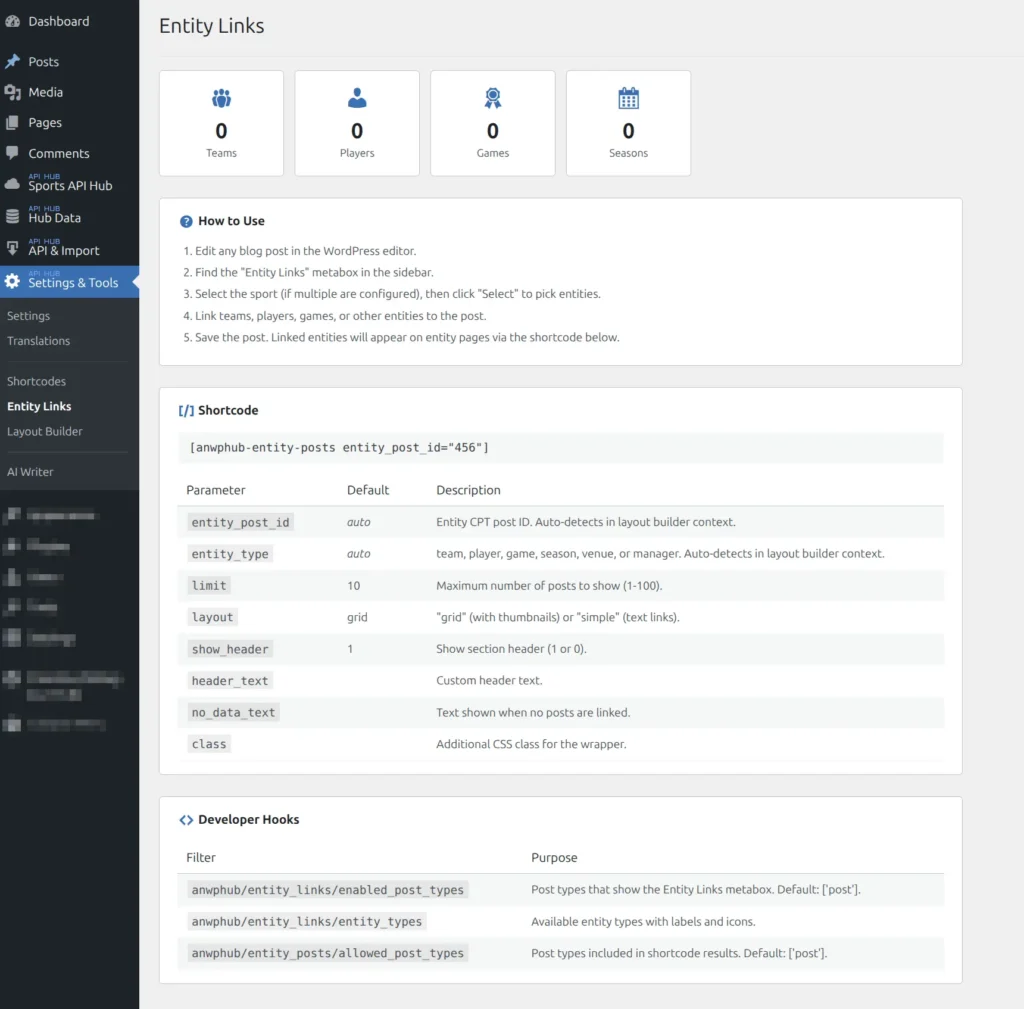This screenshot has width=1024, height=1009.
Task: Click the default value grid for layout
Action: pyautogui.click(x=357, y=617)
